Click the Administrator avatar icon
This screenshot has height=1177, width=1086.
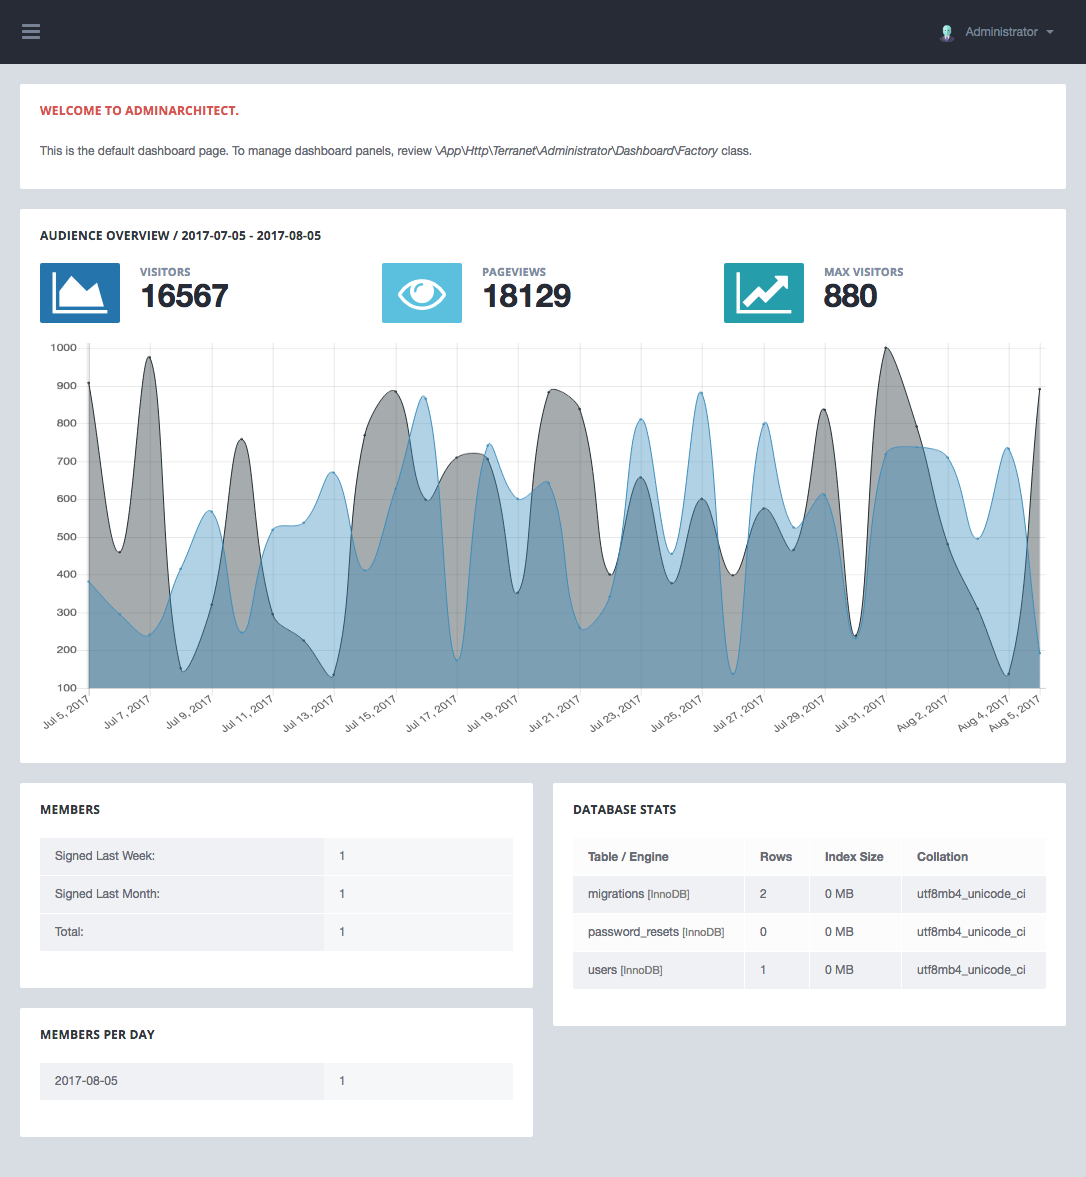(946, 32)
